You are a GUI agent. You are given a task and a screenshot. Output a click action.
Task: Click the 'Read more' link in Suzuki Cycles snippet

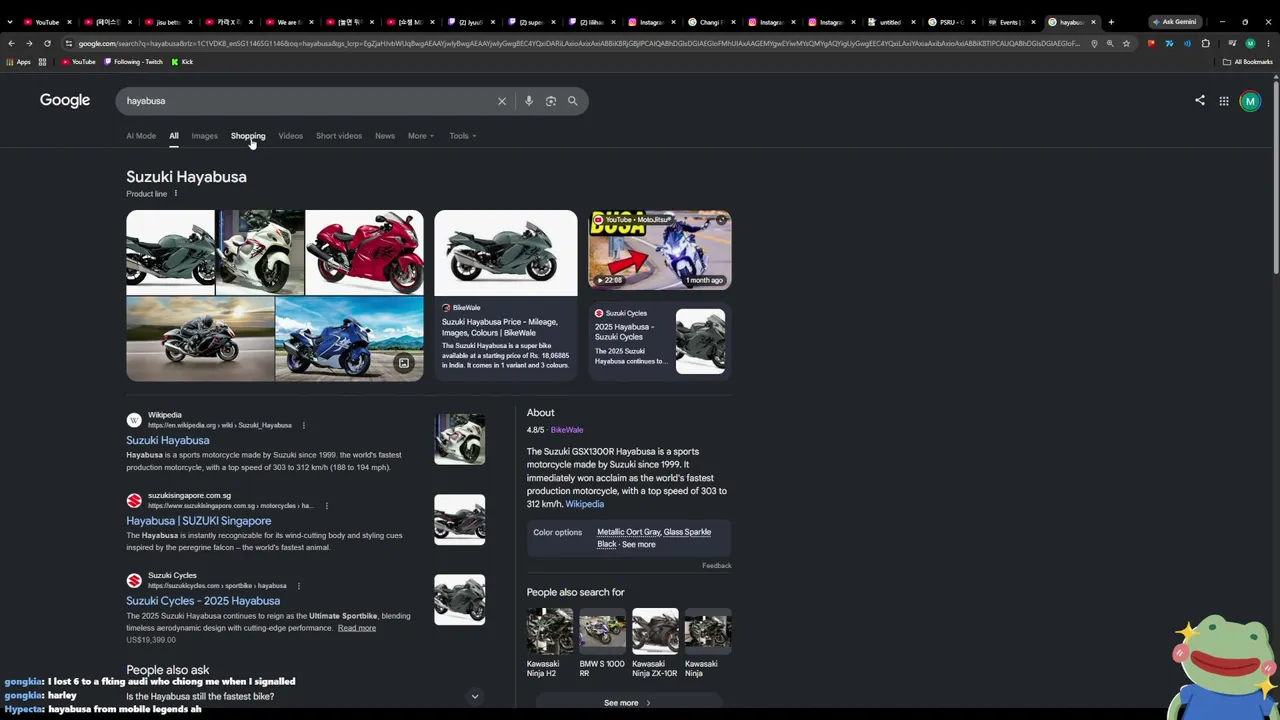pos(357,628)
